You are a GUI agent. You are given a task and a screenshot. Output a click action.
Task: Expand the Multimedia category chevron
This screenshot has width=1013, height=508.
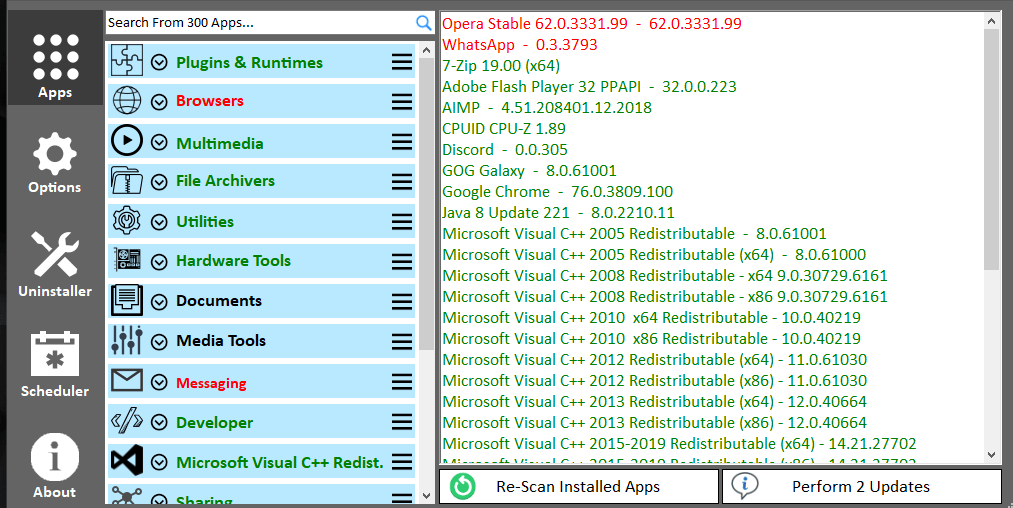[159, 143]
